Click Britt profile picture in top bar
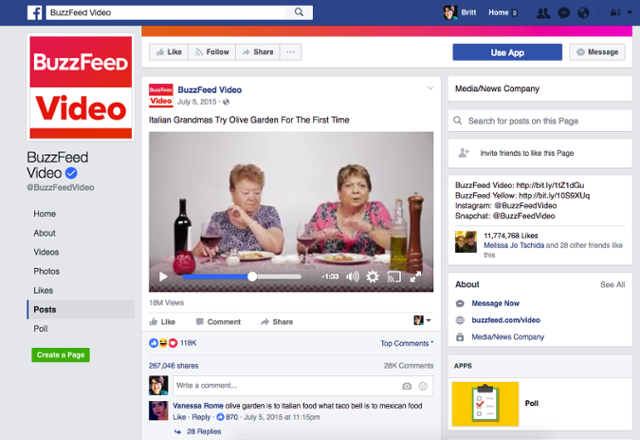This screenshot has height=440, width=640. point(450,13)
